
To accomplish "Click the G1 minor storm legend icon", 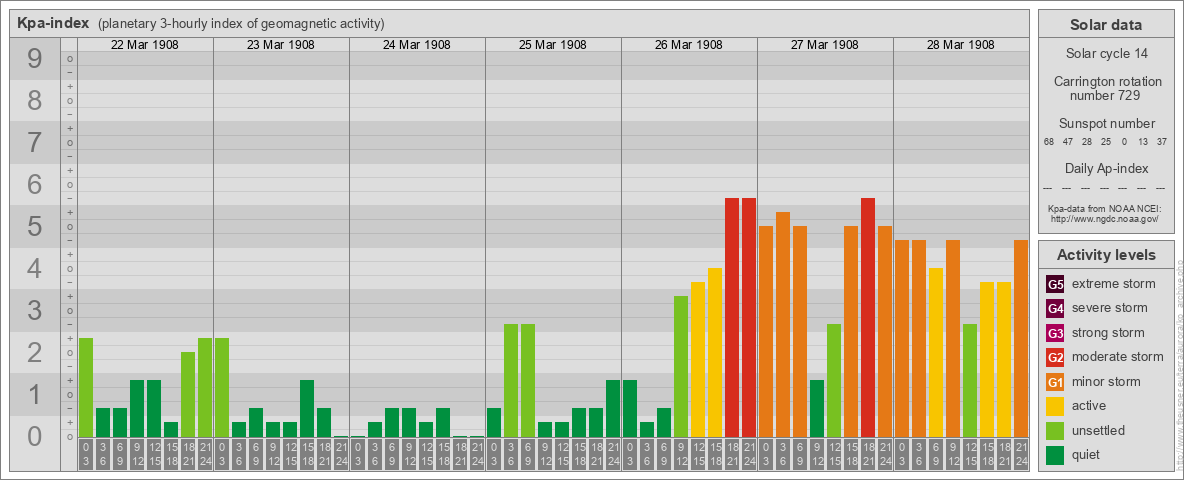I will [x=1055, y=381].
